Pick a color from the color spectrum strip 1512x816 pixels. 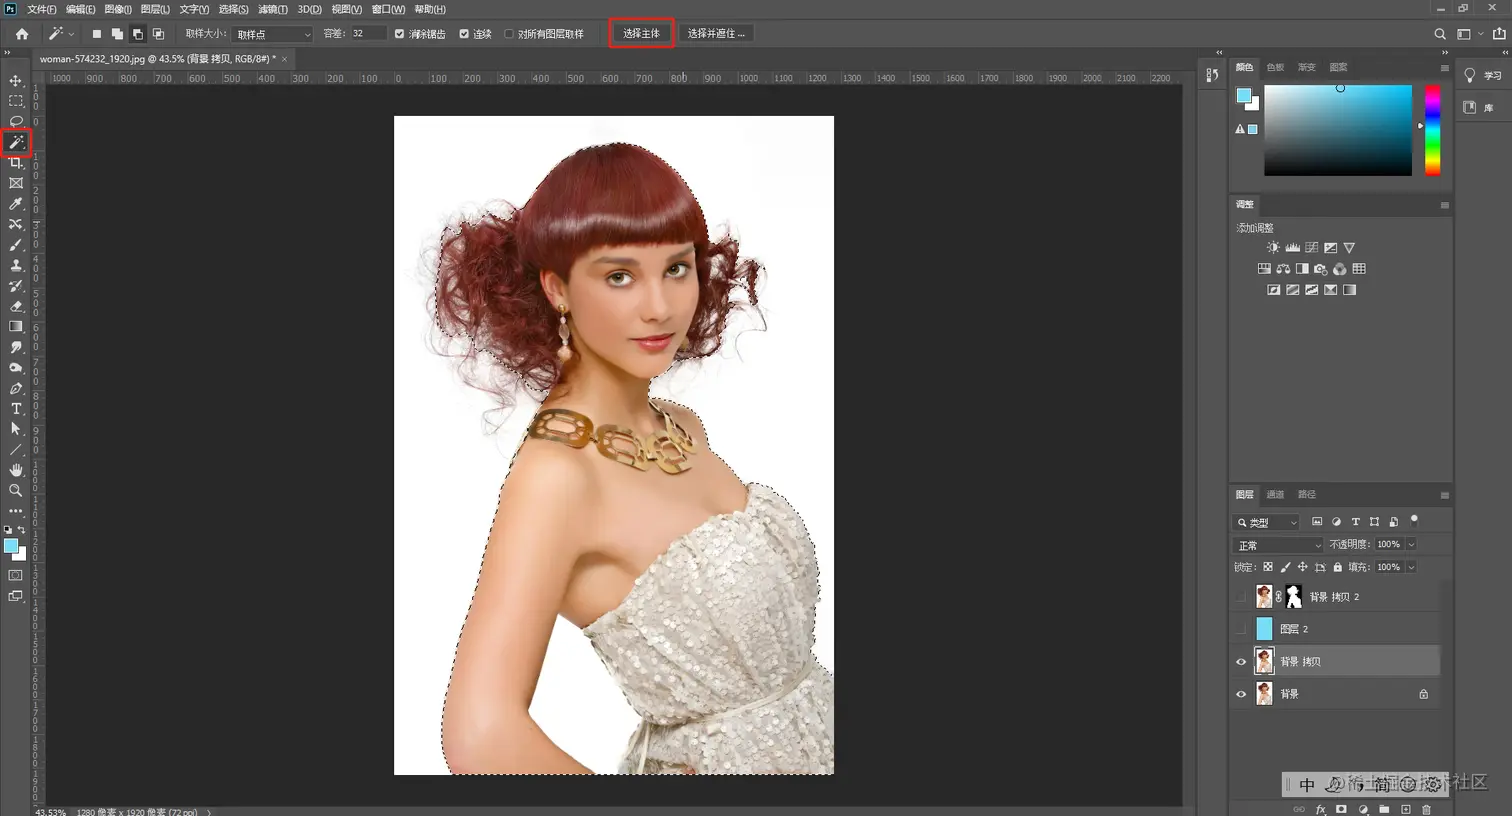(1432, 130)
